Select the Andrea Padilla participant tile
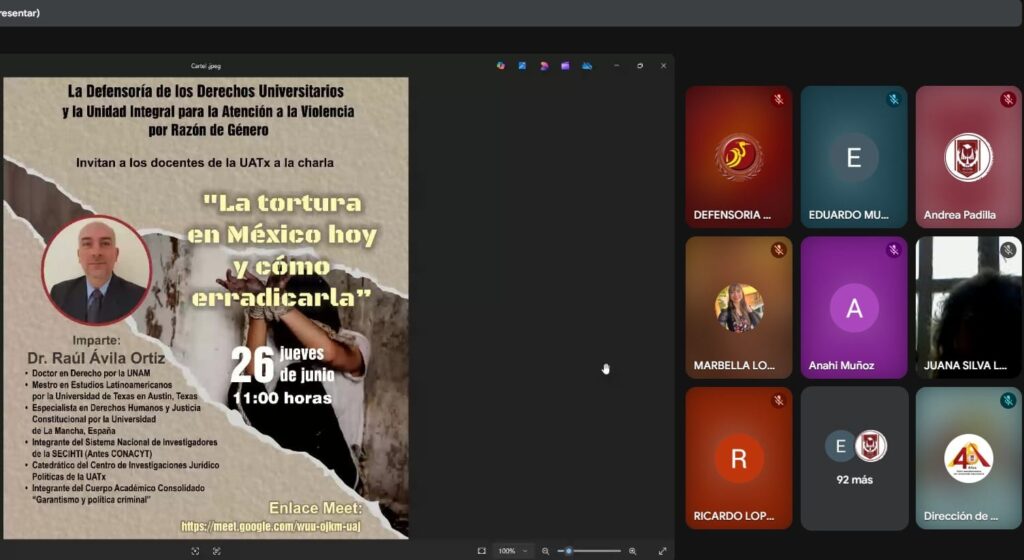 coord(968,157)
